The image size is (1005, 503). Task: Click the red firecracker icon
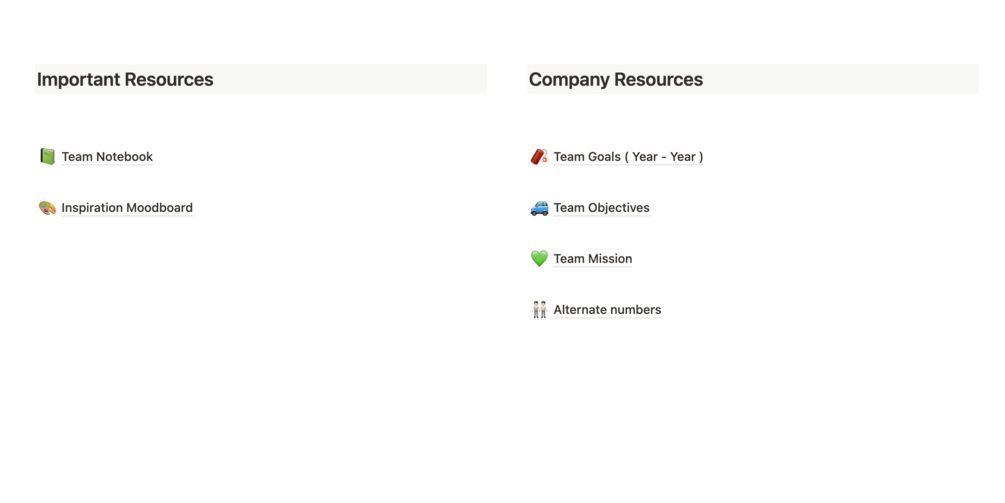click(x=539, y=156)
